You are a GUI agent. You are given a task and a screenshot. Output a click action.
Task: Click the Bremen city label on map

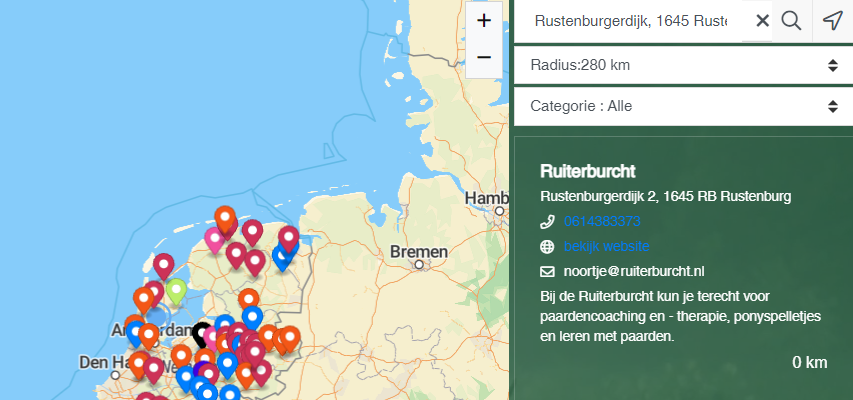(x=420, y=250)
